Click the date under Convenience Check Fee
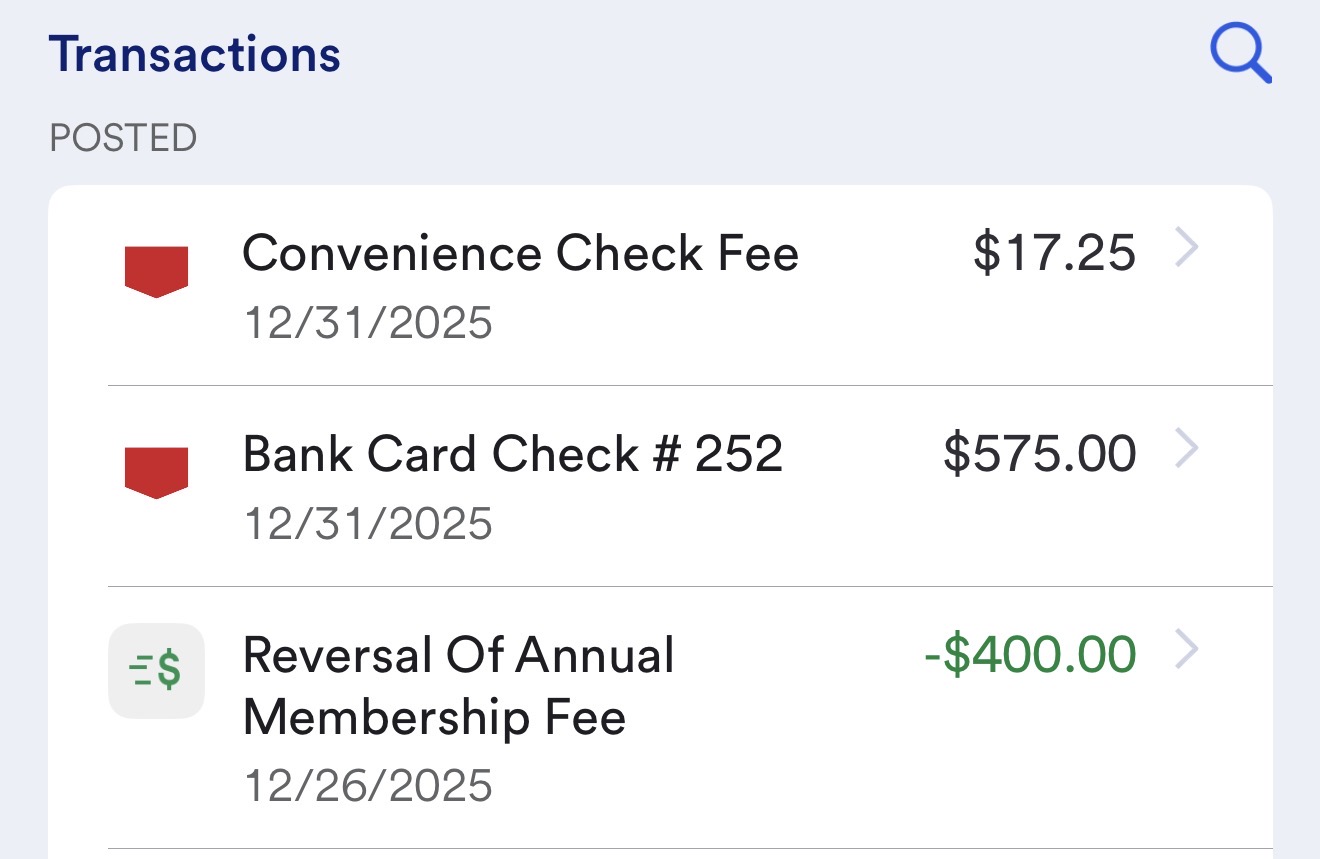Image resolution: width=1320 pixels, height=859 pixels. pos(368,323)
